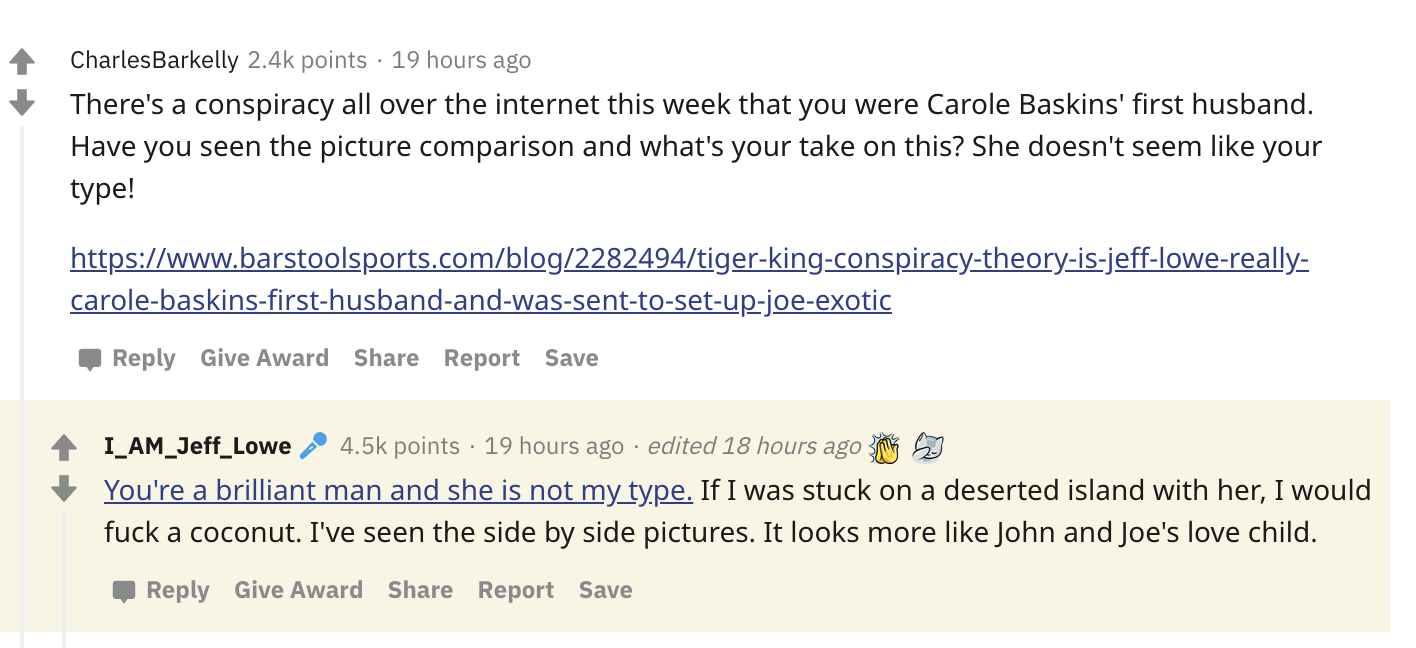The image size is (1416, 648).
Task: Report CharlesBarkelly's comment
Action: point(482,358)
